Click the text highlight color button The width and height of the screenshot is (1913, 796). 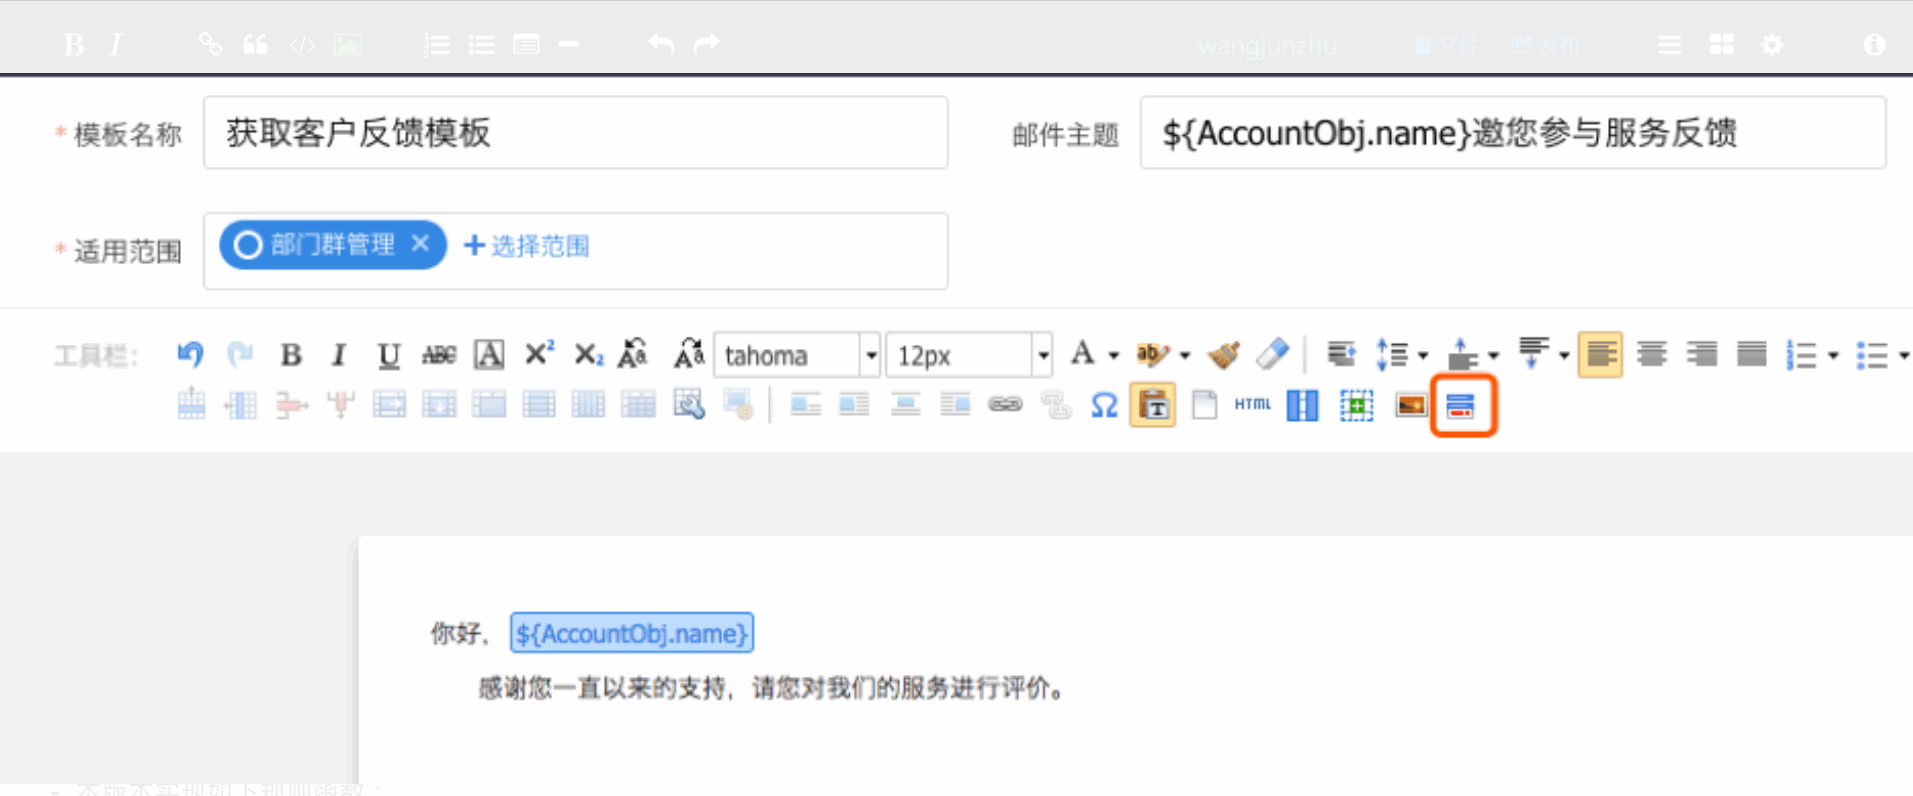[1152, 354]
